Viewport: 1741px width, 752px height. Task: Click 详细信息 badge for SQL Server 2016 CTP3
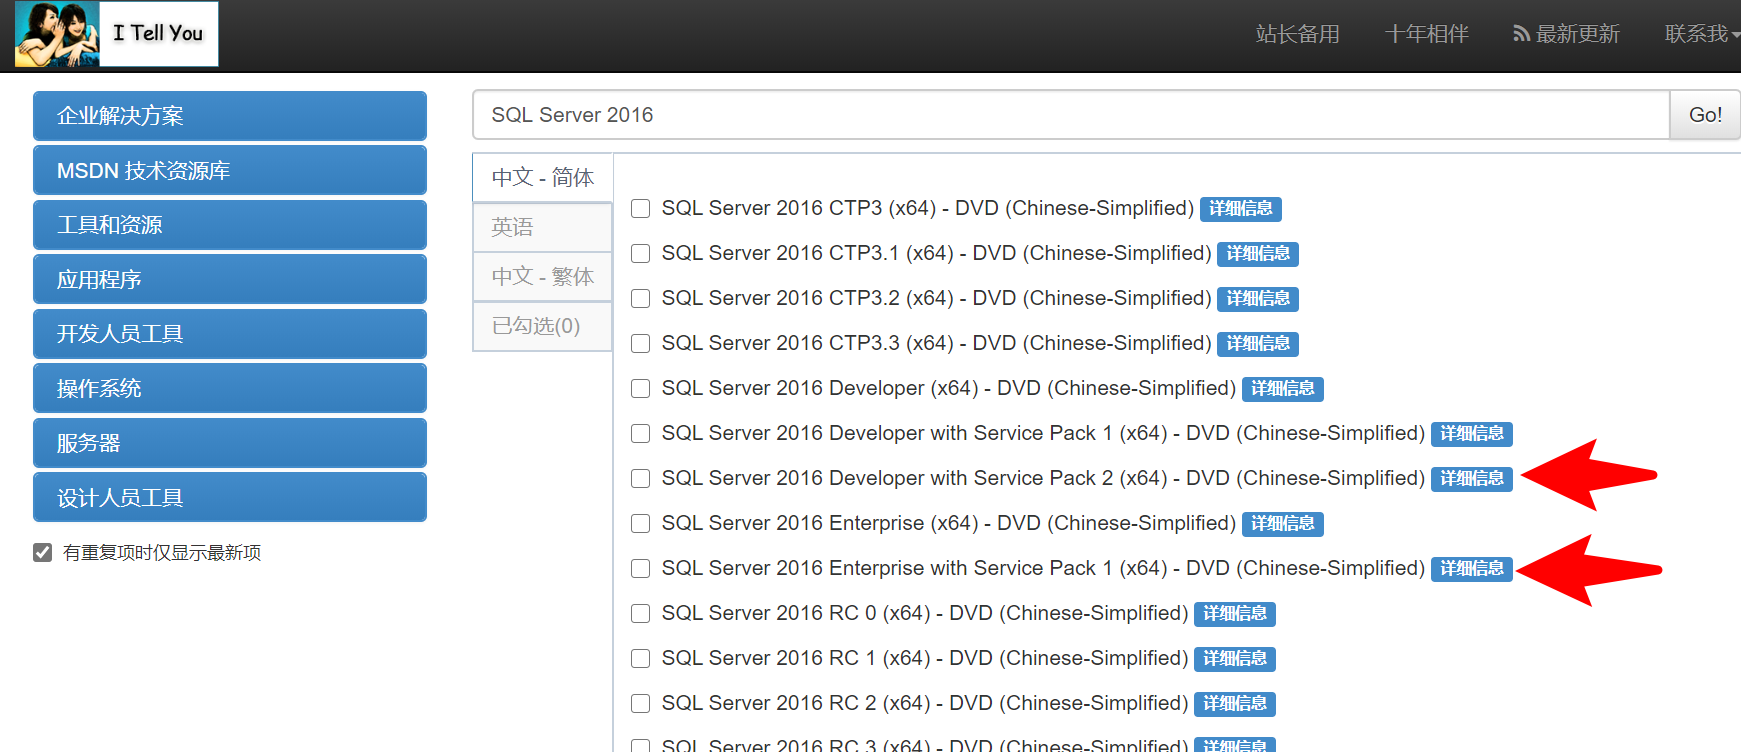tap(1240, 209)
